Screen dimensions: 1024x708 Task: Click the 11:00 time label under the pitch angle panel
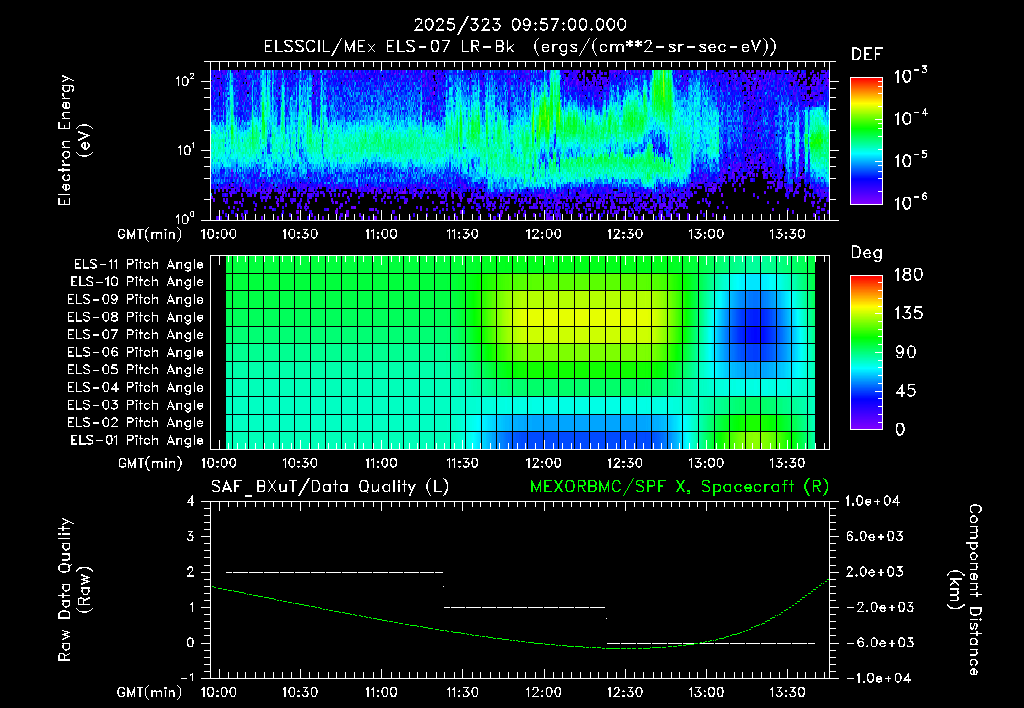(x=381, y=463)
